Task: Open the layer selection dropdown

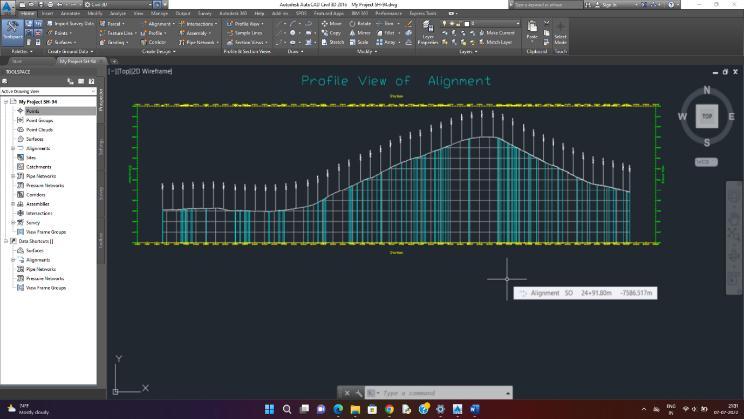Action: coord(517,23)
